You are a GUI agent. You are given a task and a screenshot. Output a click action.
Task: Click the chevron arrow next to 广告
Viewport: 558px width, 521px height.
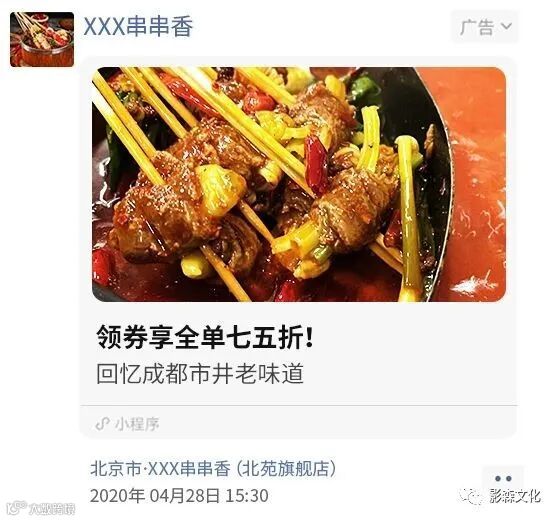click(x=506, y=26)
